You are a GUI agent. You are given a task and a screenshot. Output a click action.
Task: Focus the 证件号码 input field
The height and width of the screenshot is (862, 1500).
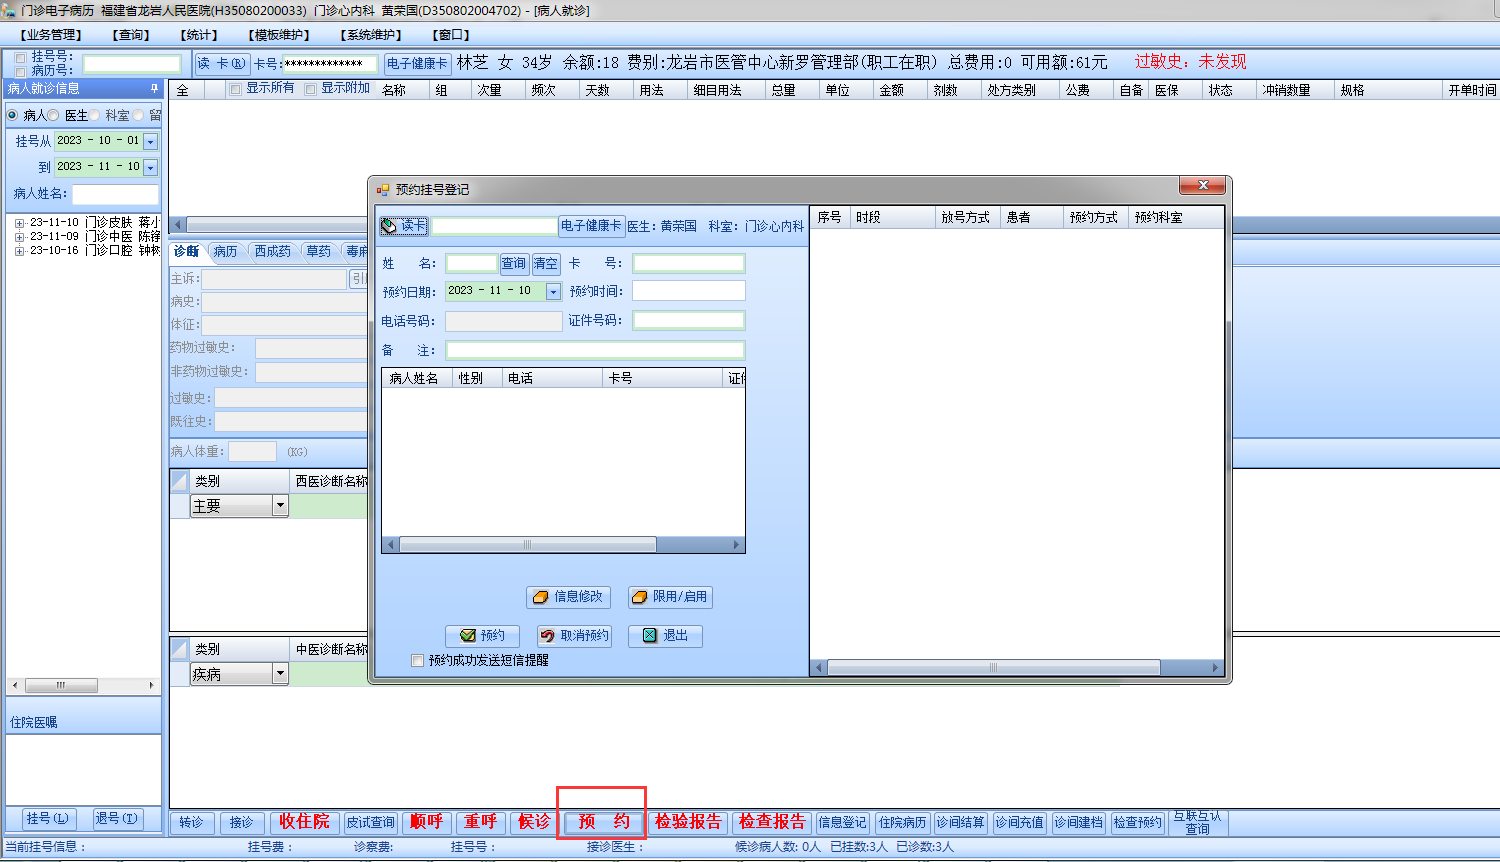click(x=689, y=321)
